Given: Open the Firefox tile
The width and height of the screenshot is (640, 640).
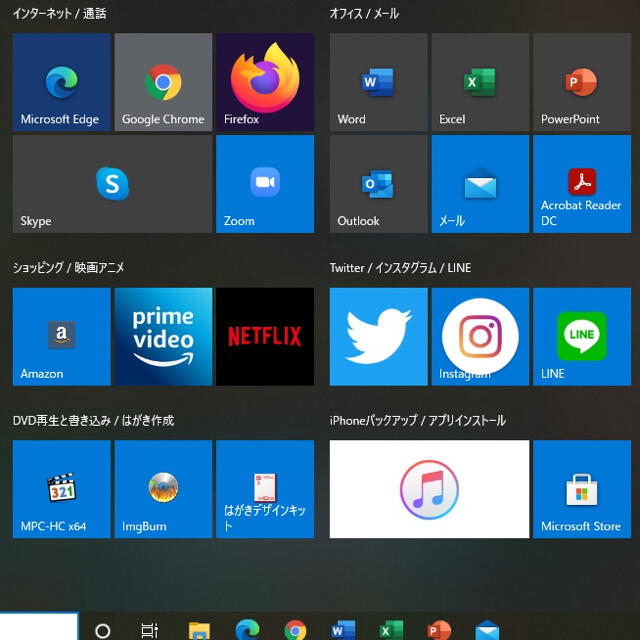Looking at the screenshot, I should point(265,82).
